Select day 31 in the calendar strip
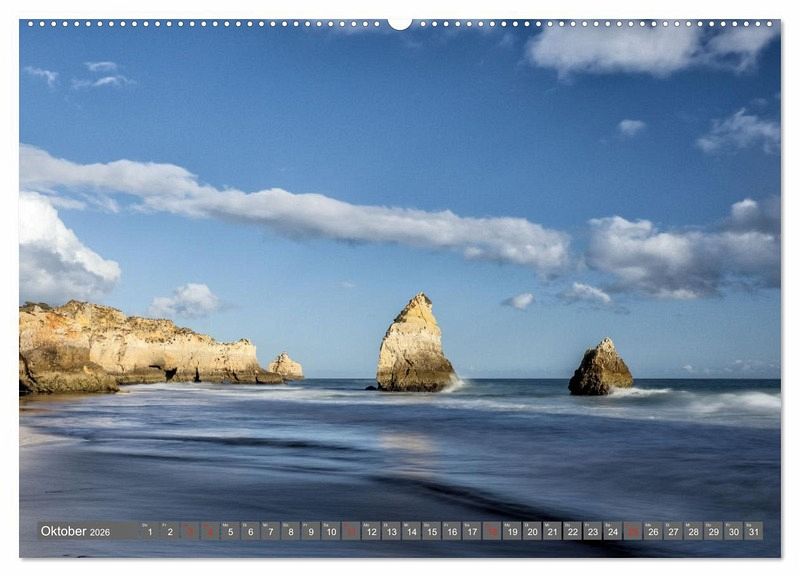800x577 pixels. click(754, 531)
